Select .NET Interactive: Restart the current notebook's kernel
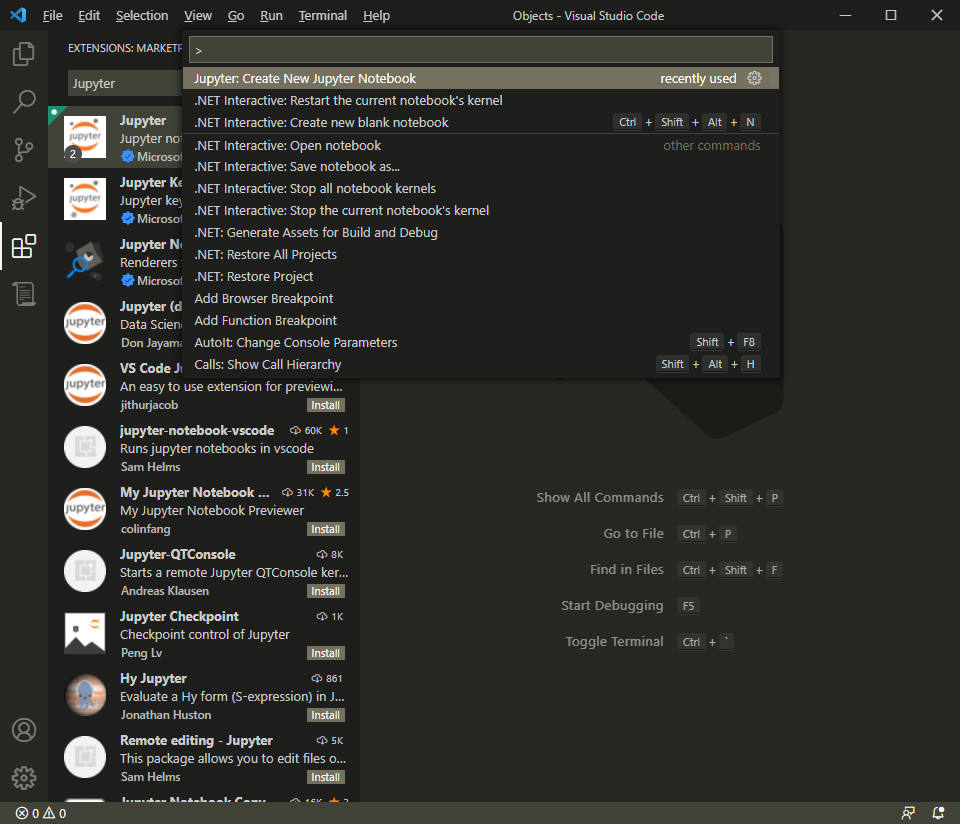Viewport: 960px width, 824px height. [481, 100]
